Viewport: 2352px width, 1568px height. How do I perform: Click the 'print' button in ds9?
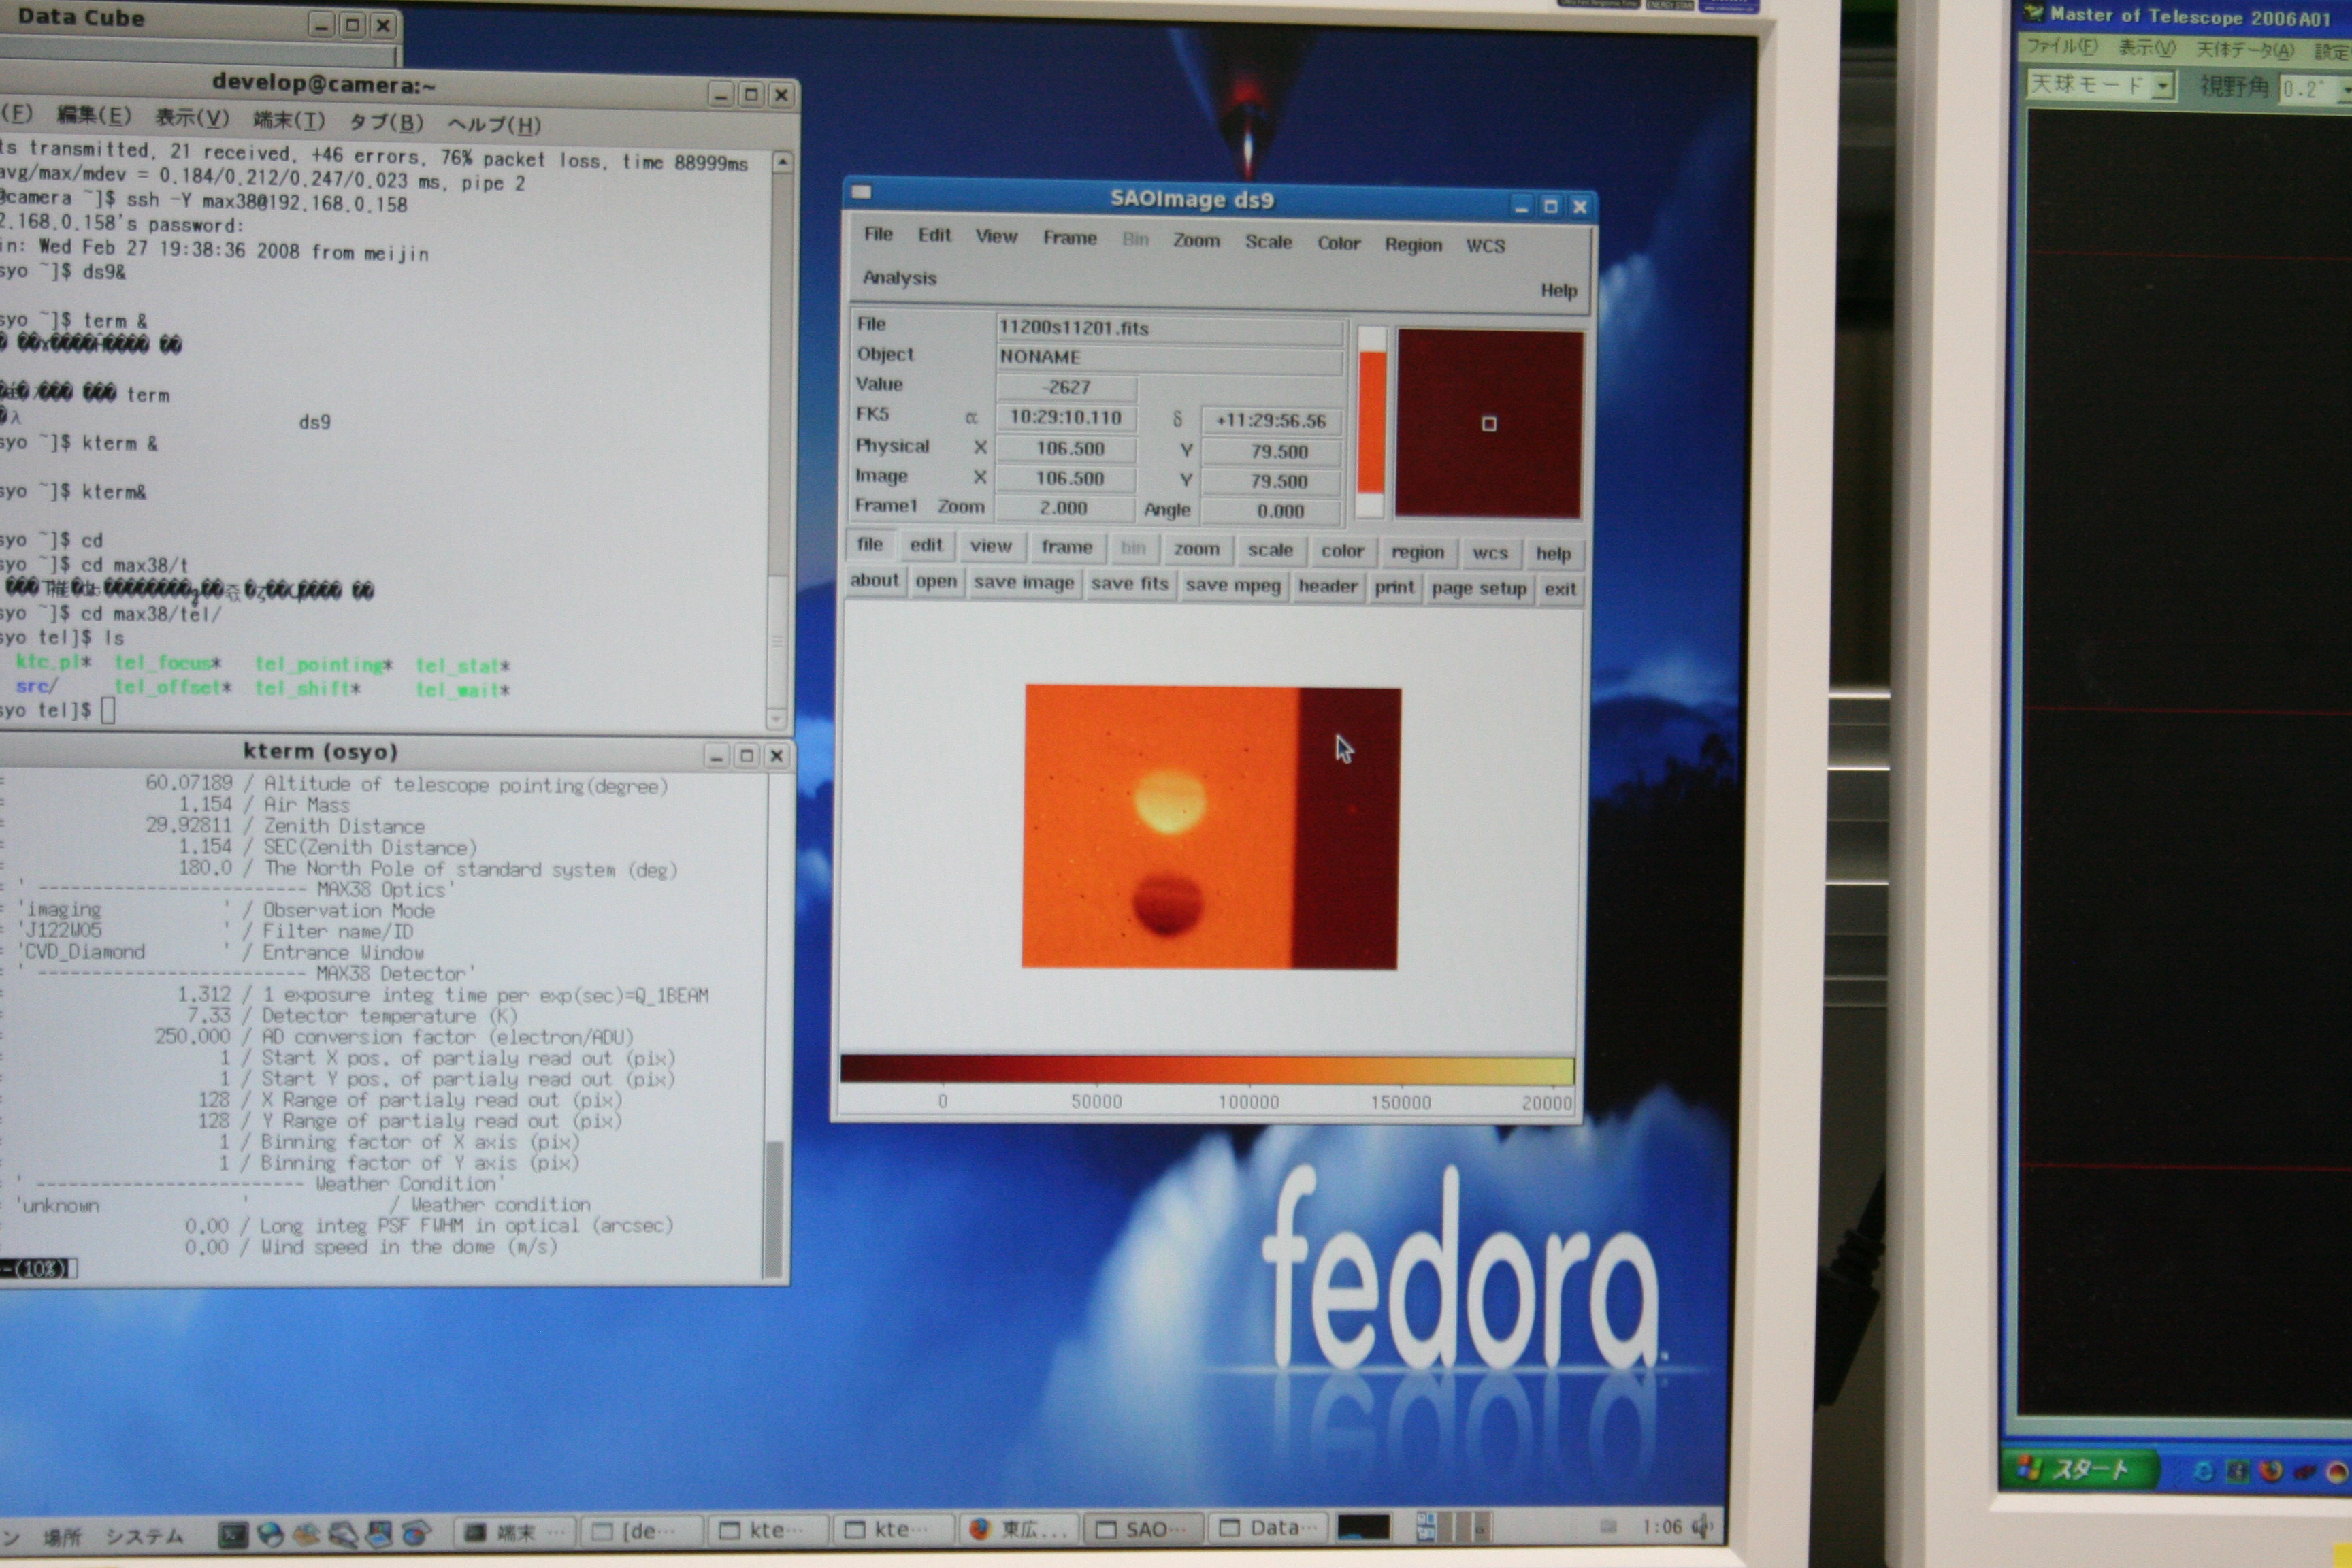1394,588
